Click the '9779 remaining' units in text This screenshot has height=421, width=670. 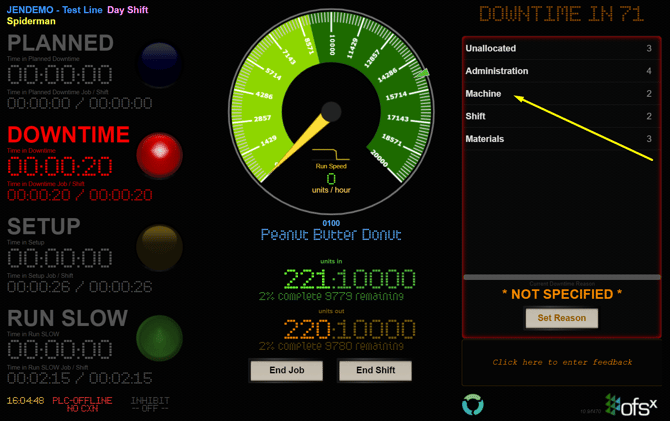364,296
